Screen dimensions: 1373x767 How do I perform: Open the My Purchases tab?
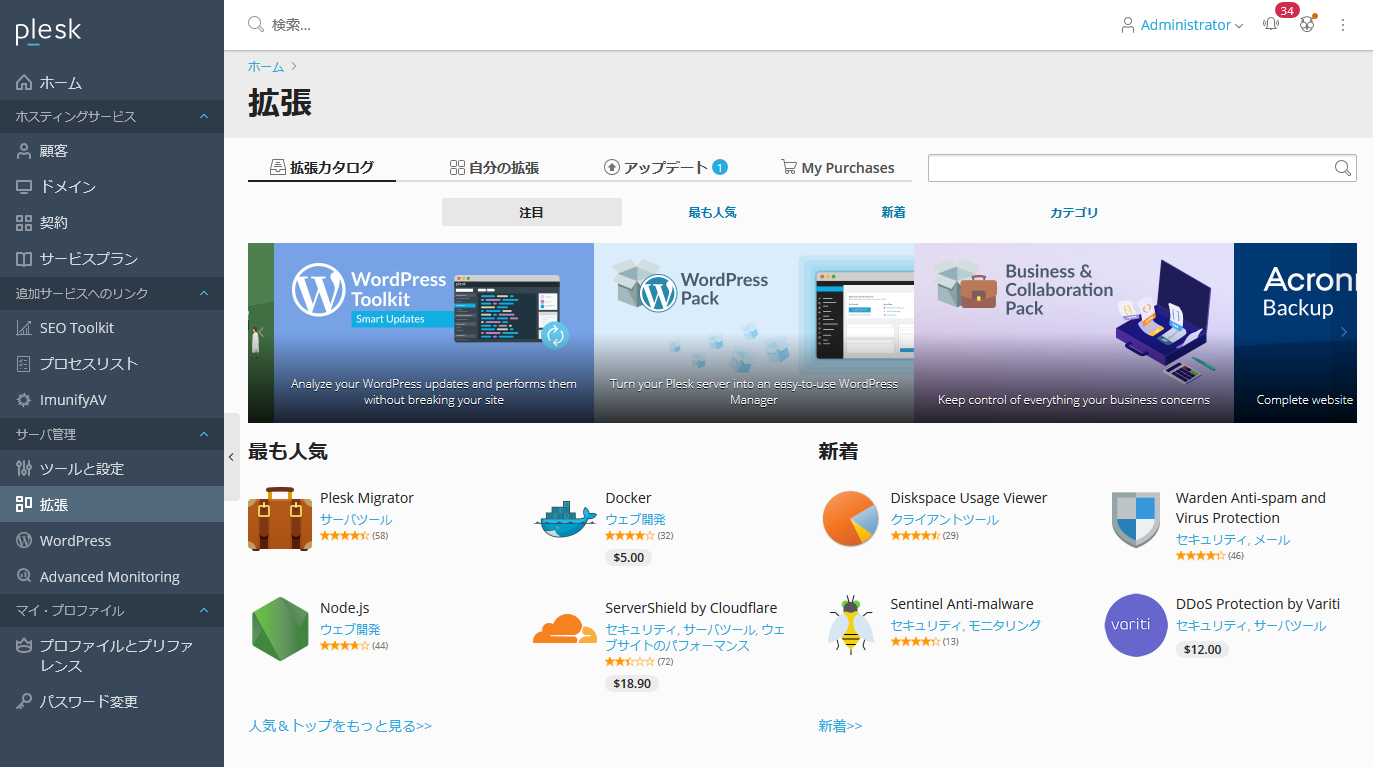coord(837,168)
